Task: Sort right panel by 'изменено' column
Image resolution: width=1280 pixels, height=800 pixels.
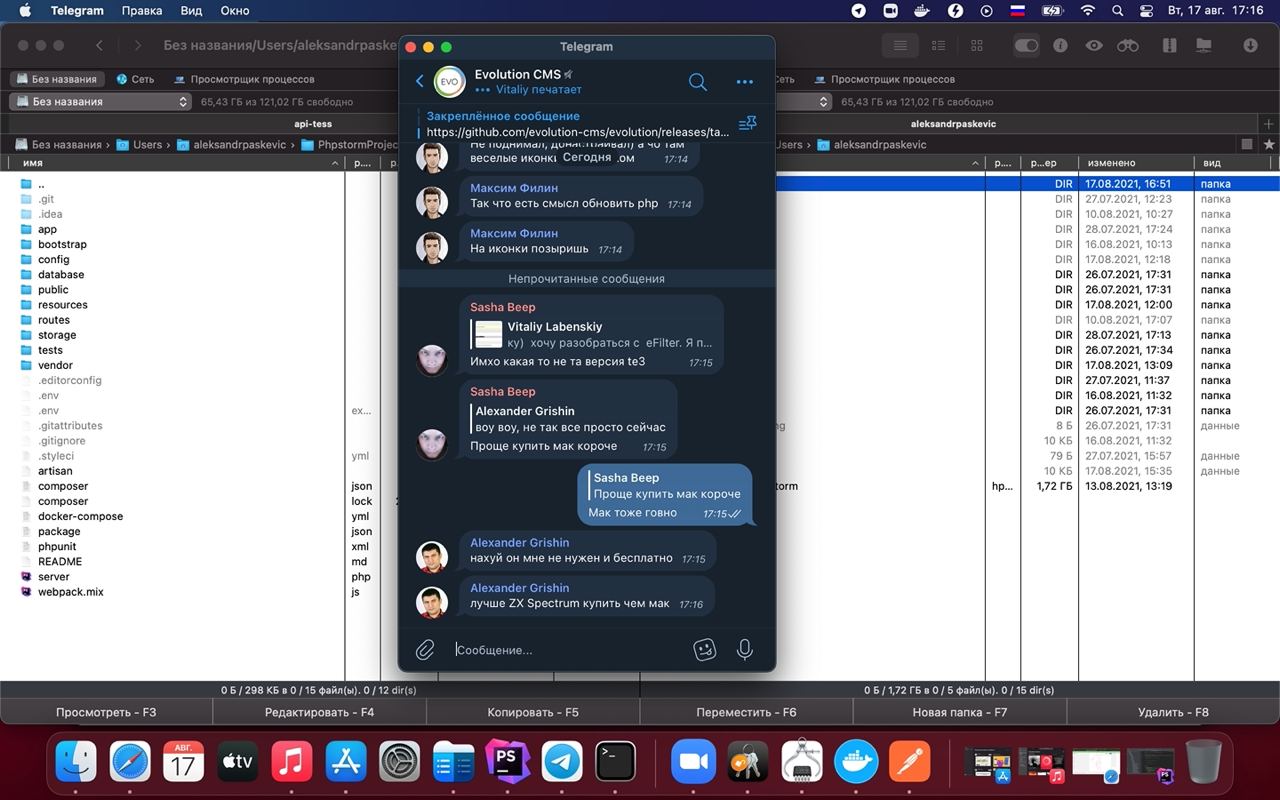Action: 1137,163
